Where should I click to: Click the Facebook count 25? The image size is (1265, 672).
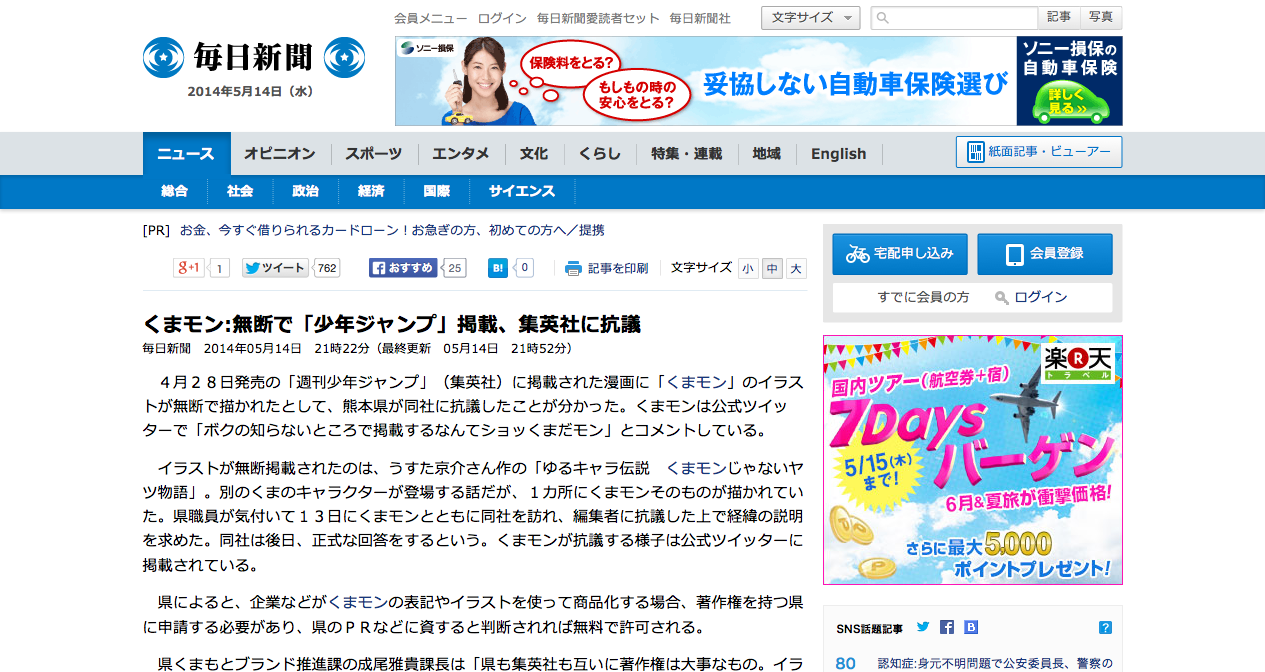point(455,268)
